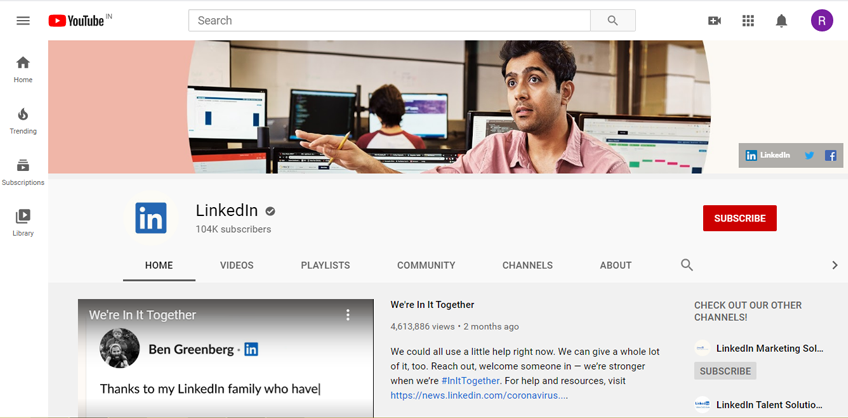Click the LinkedIn channel name heading

[227, 210]
